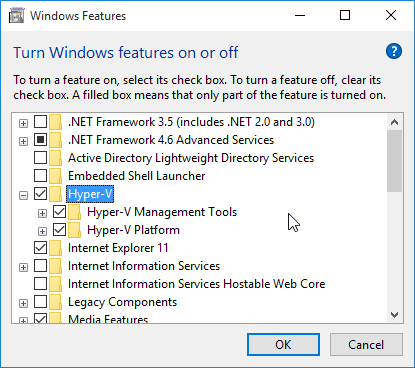This screenshot has width=415, height=368.
Task: Select the Hyper-V Platform label
Action: (133, 230)
